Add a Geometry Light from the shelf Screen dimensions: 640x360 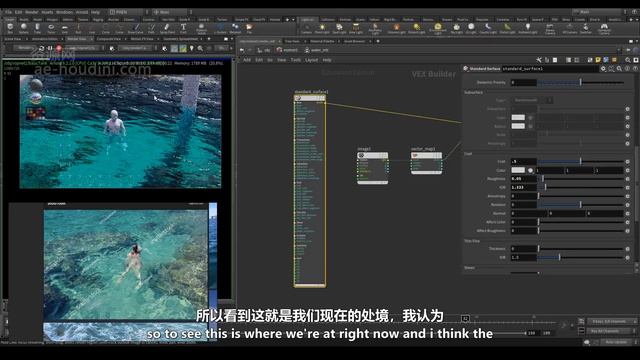click(375, 29)
